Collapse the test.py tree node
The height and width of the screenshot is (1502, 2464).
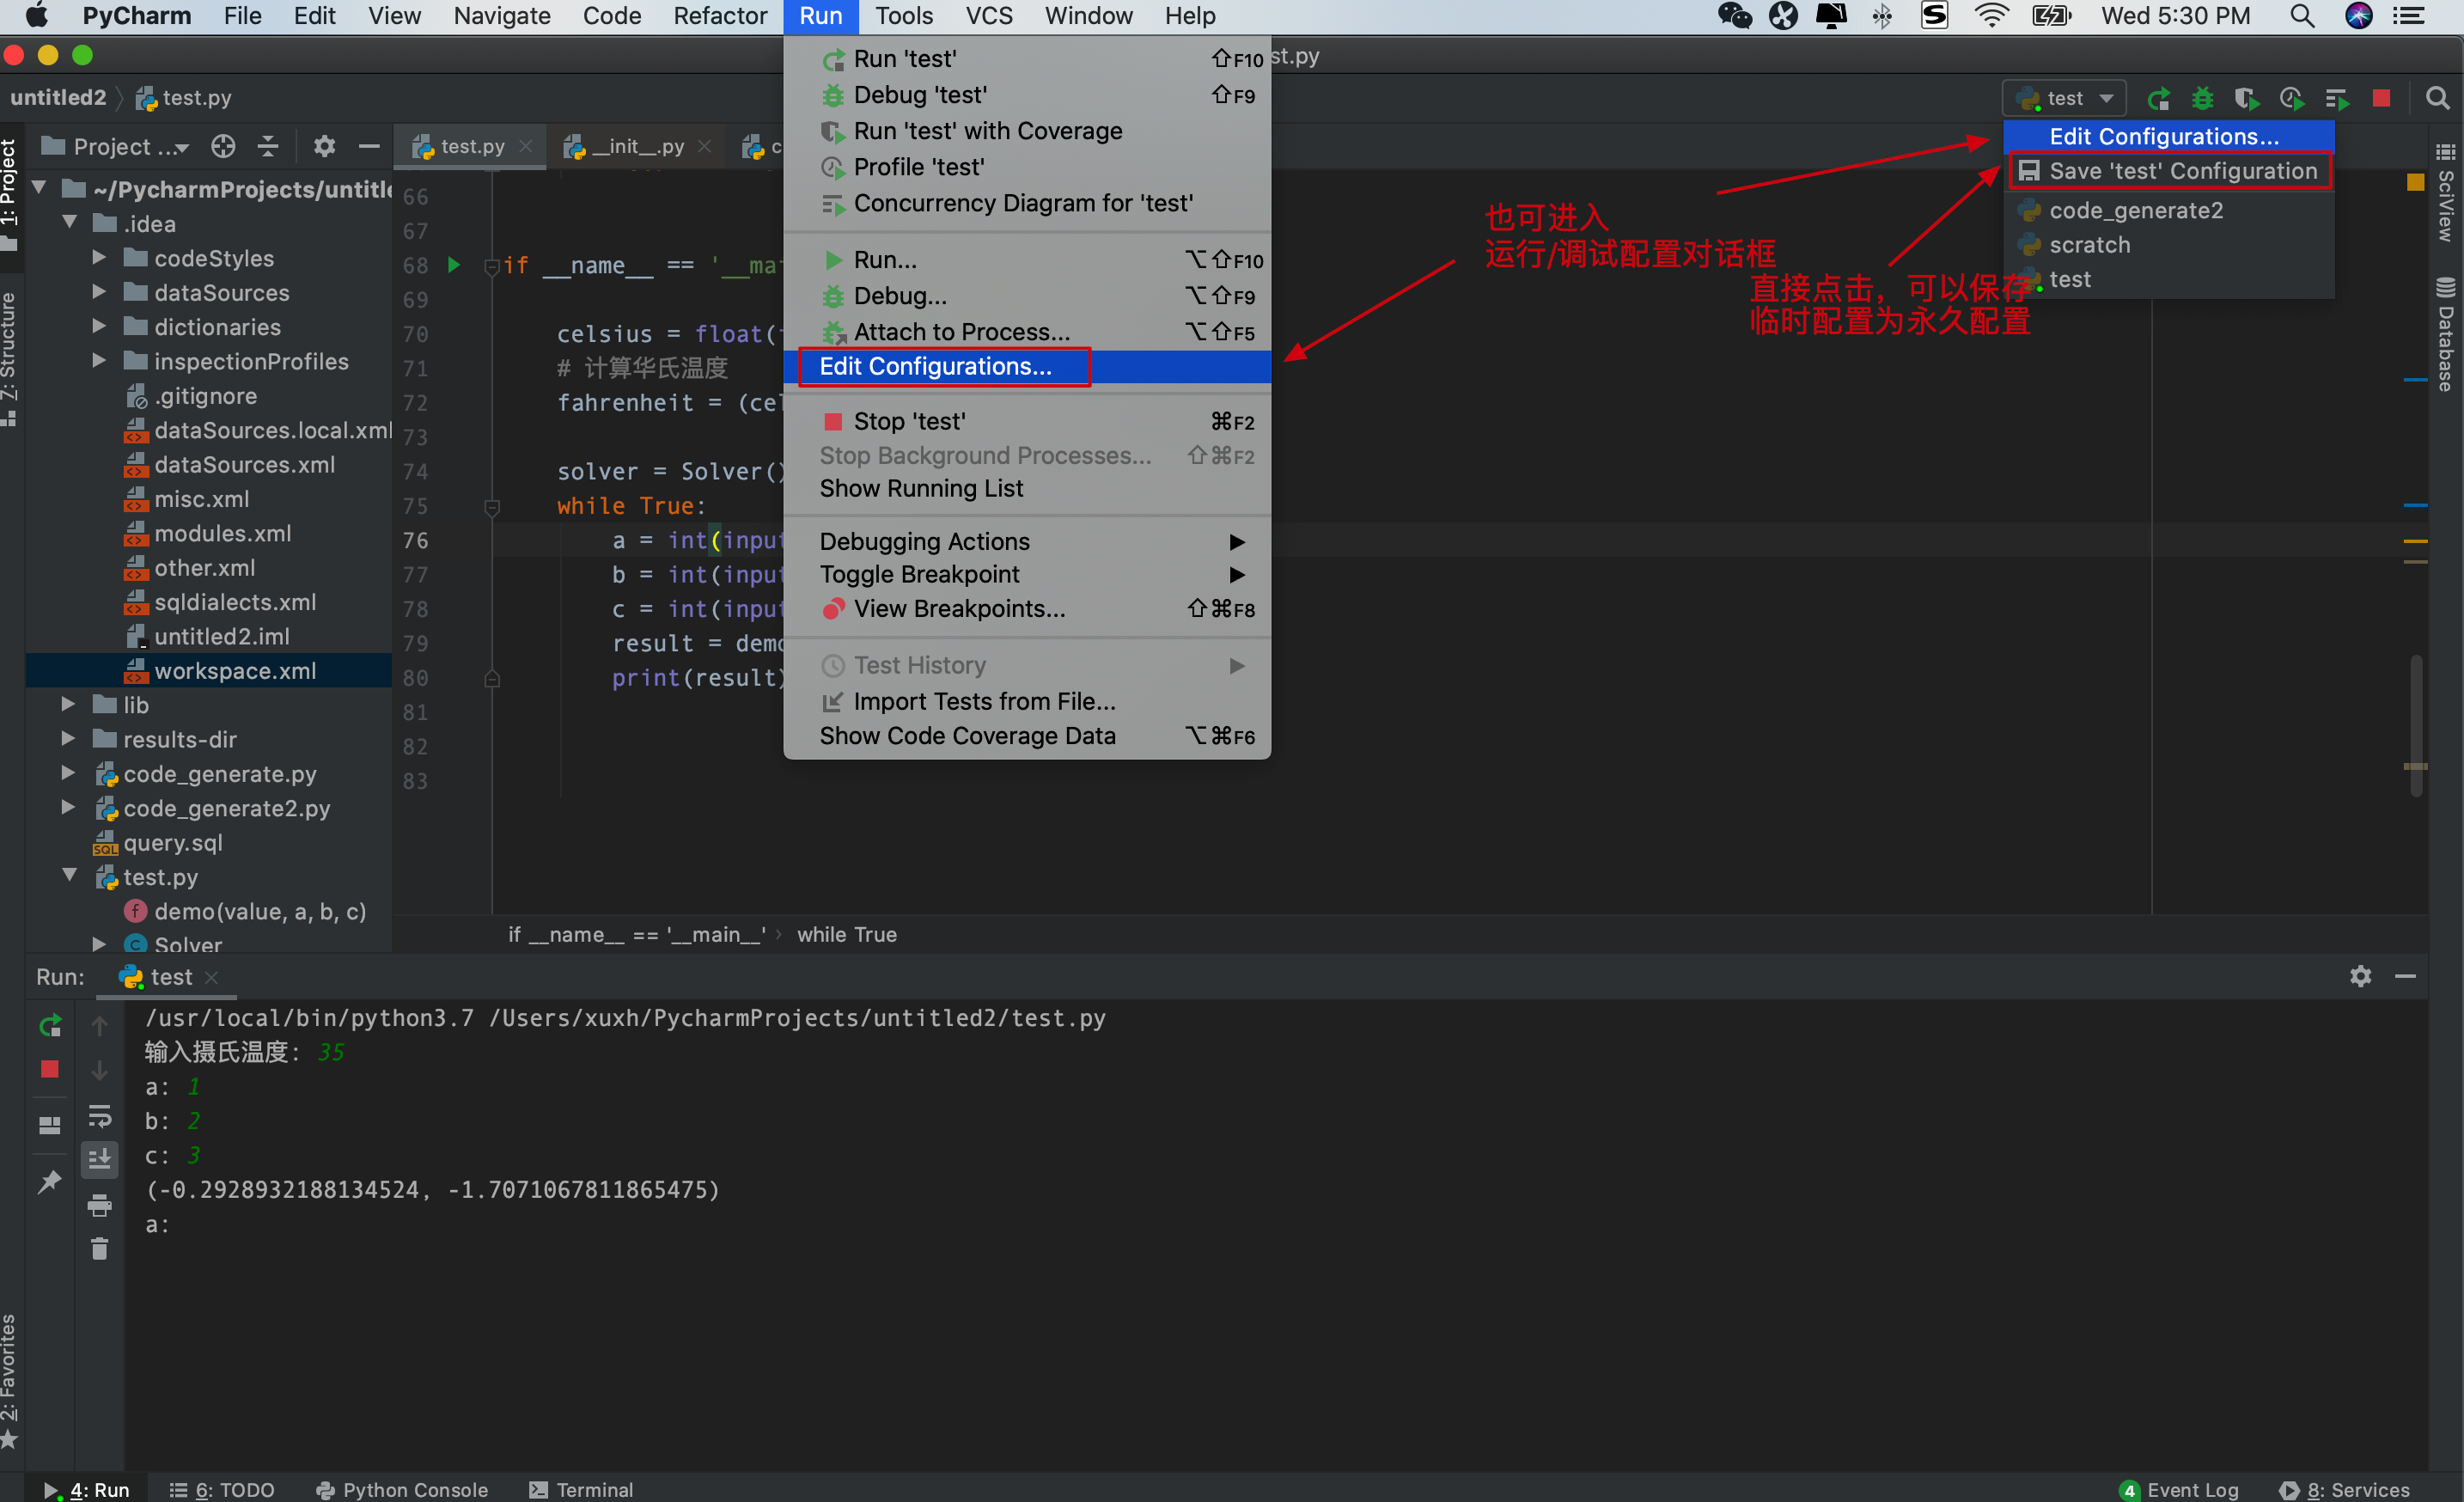coord(69,876)
